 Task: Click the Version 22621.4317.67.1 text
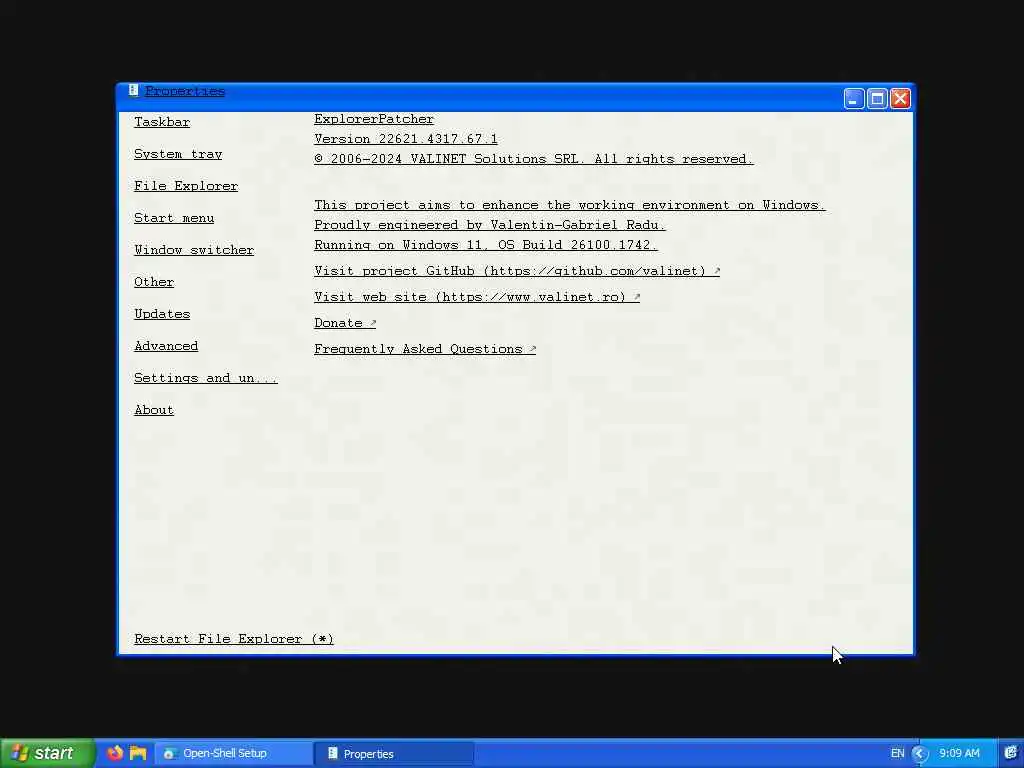pyautogui.click(x=406, y=139)
